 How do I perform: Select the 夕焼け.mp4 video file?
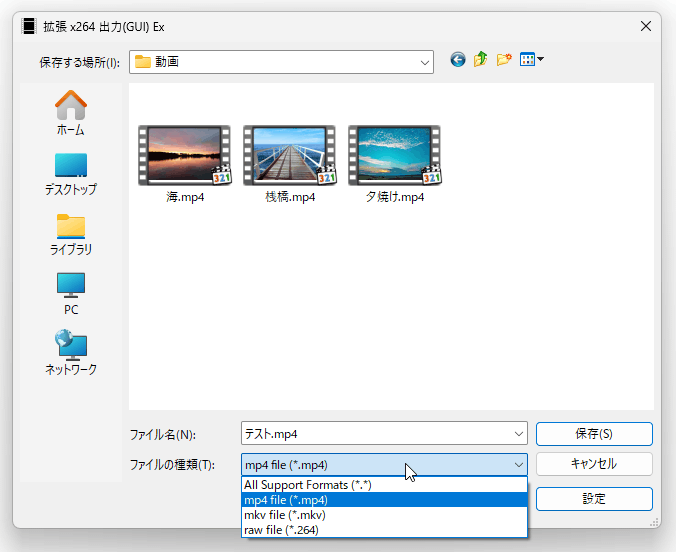[394, 164]
